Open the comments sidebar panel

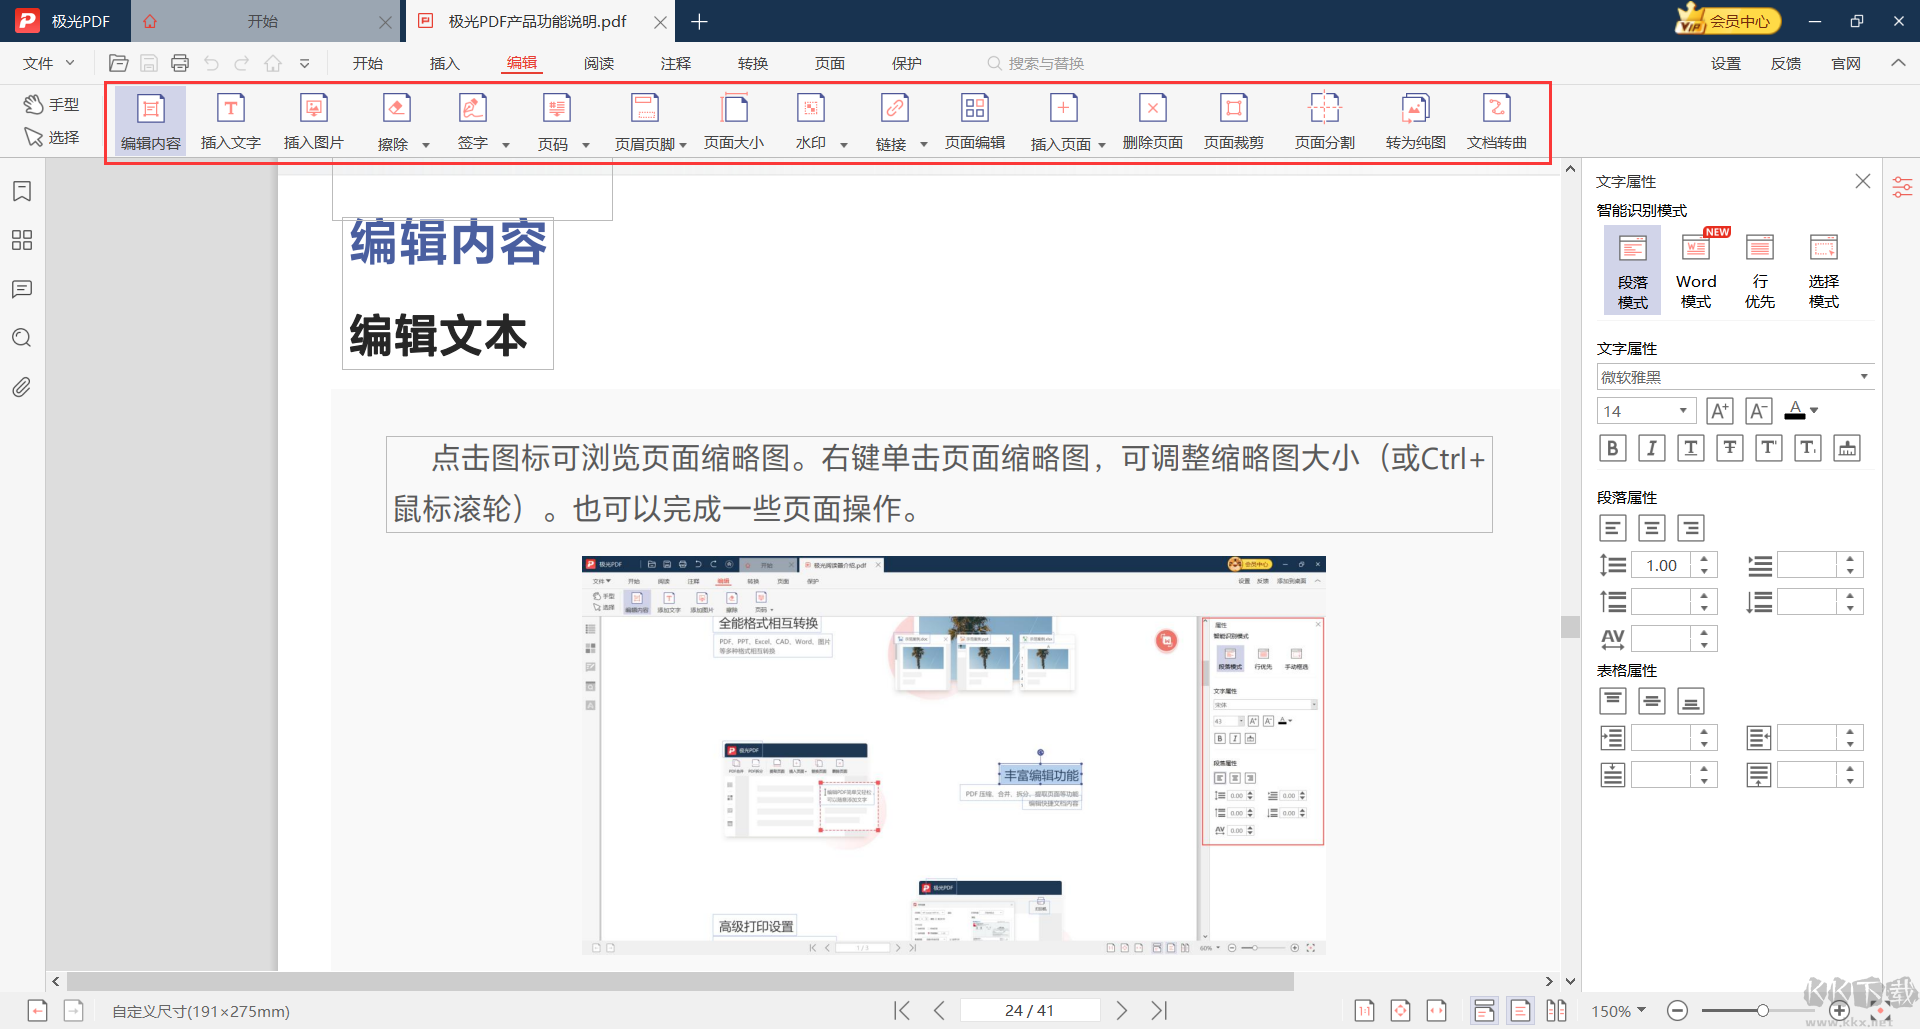(x=22, y=289)
